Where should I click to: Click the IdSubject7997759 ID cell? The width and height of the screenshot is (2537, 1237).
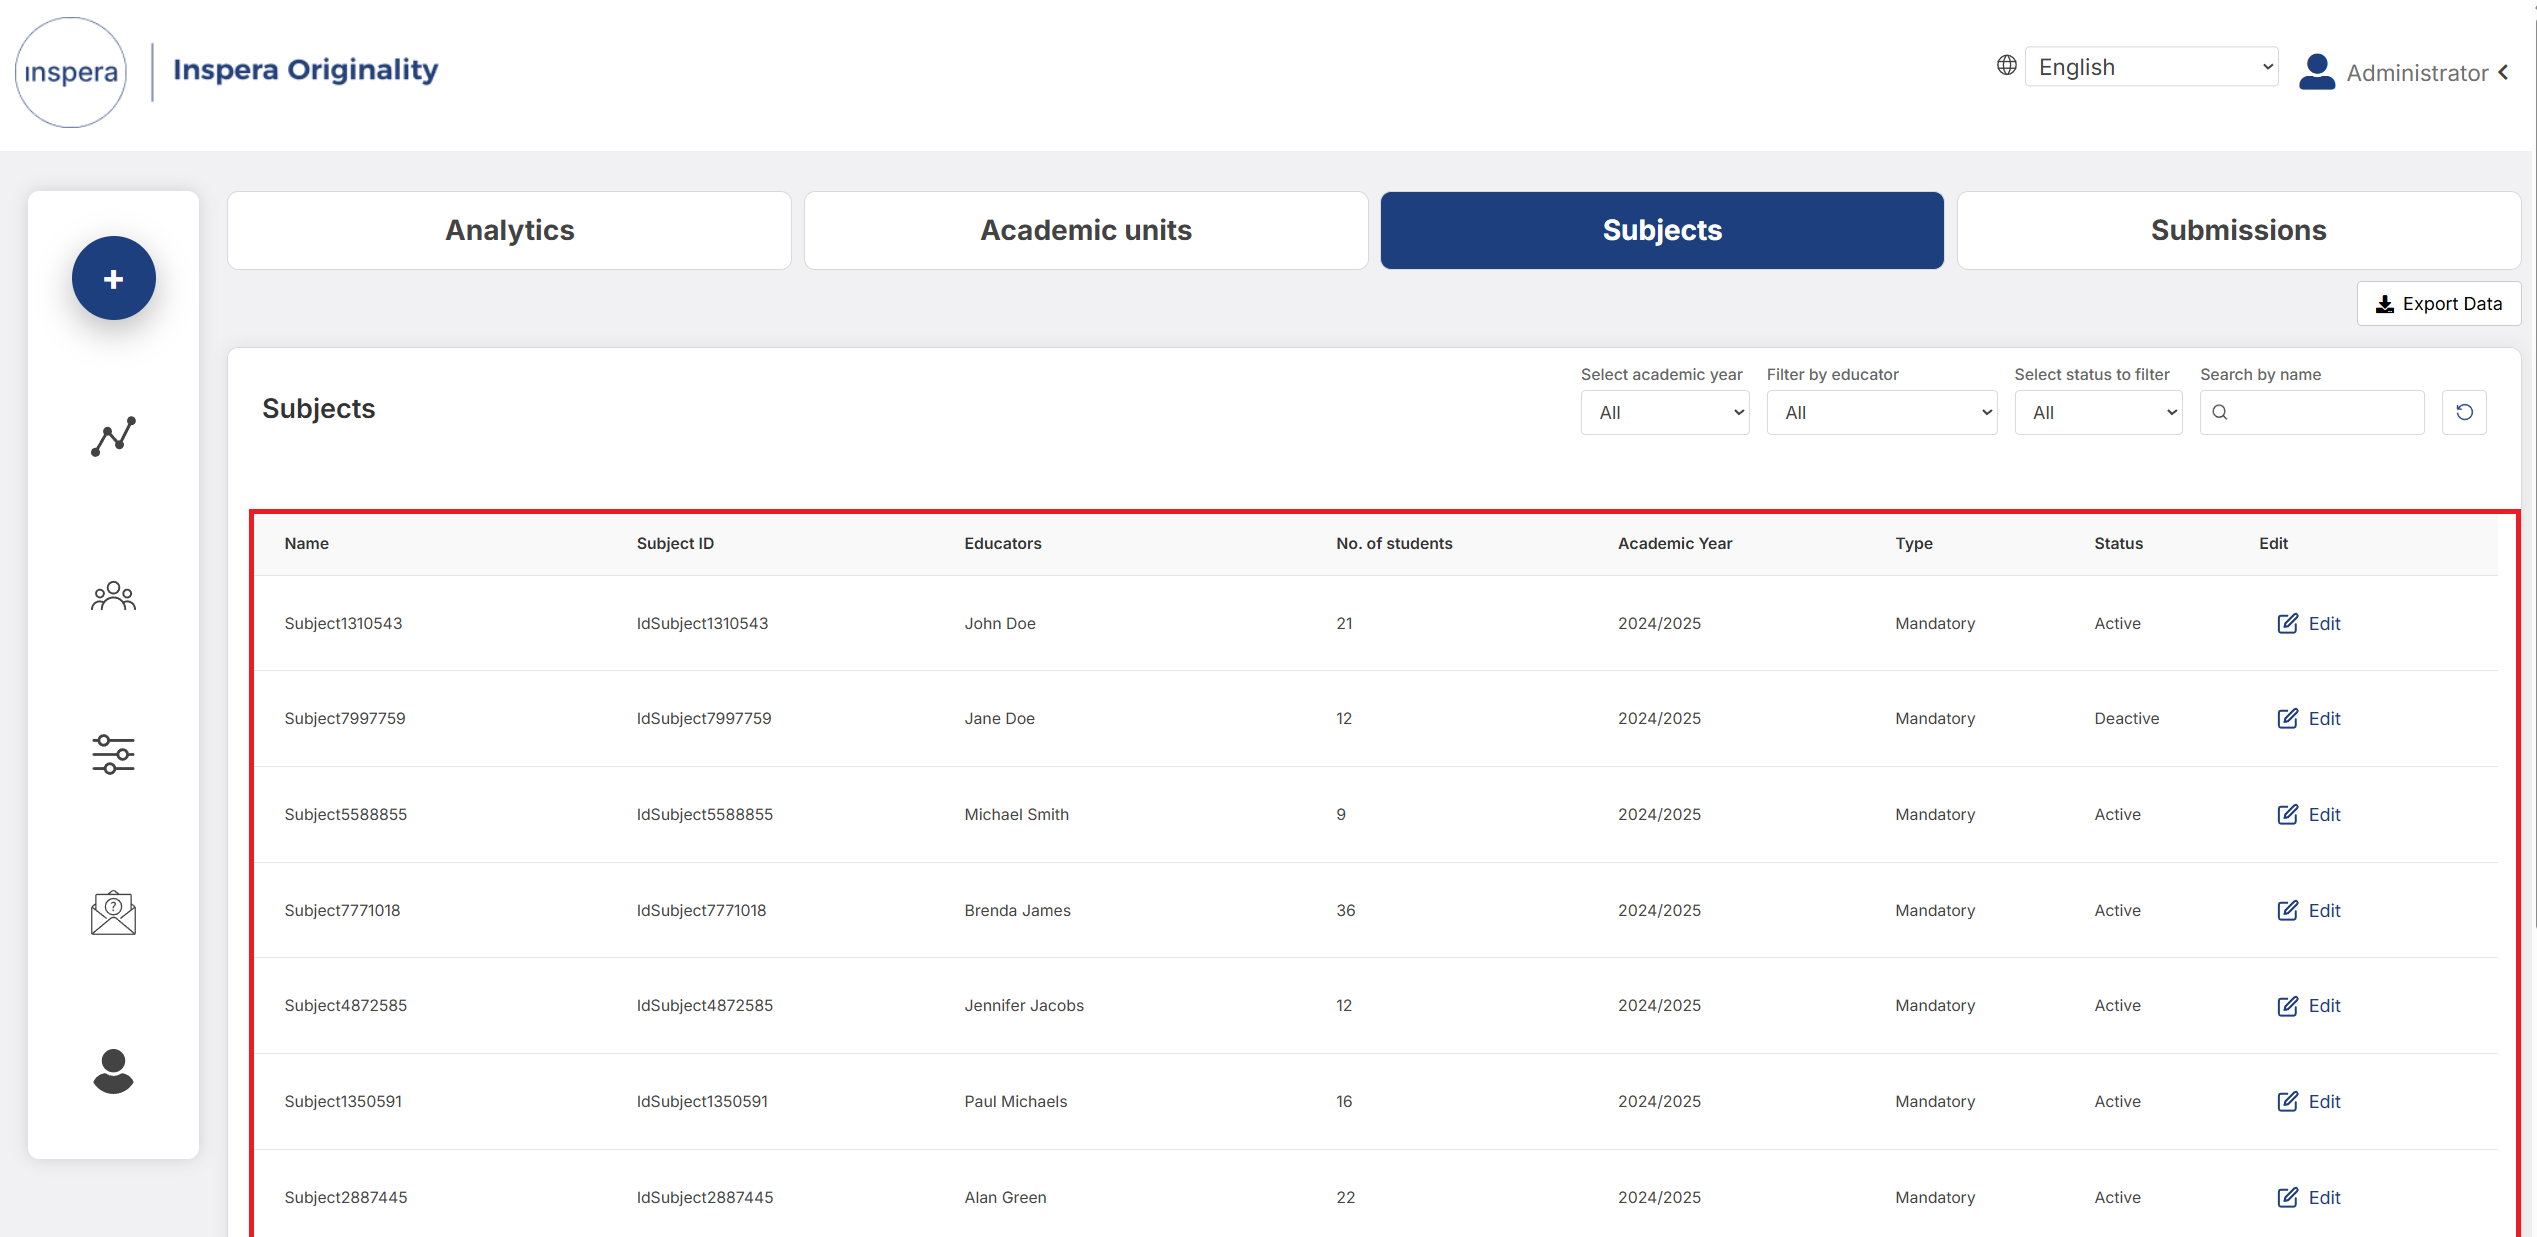coord(704,718)
